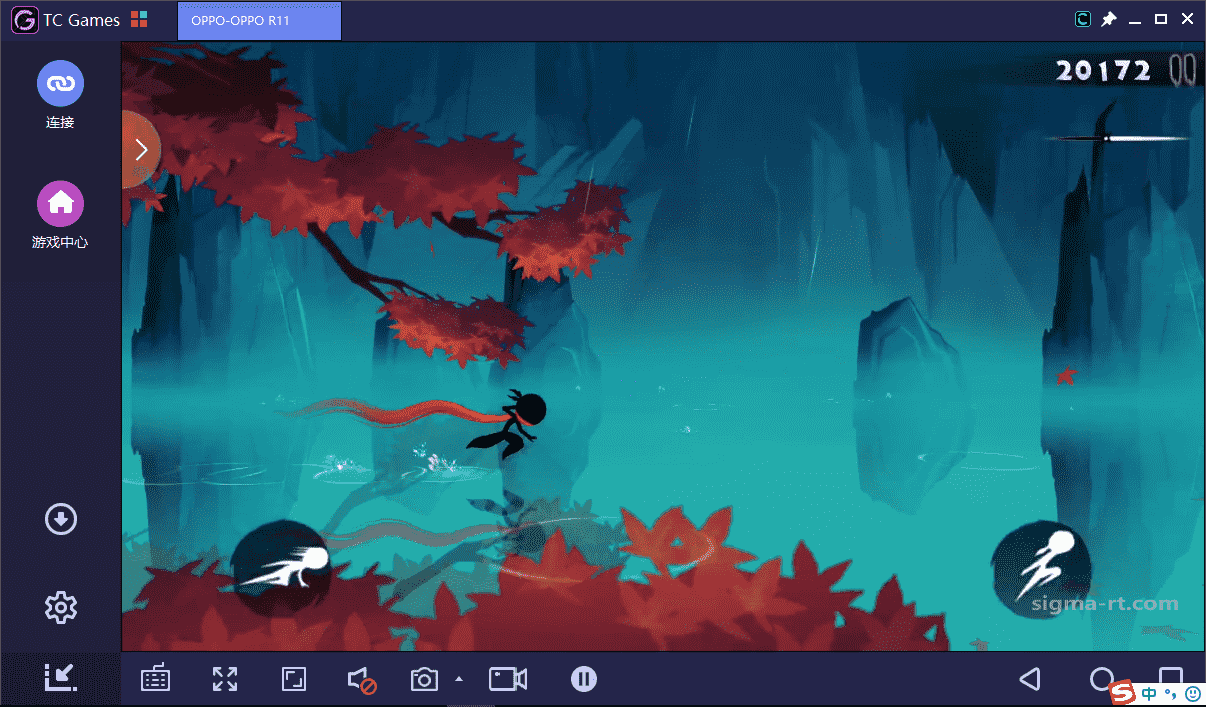Tap the Android back triangle button
Viewport: 1206px width, 707px height.
point(1029,679)
